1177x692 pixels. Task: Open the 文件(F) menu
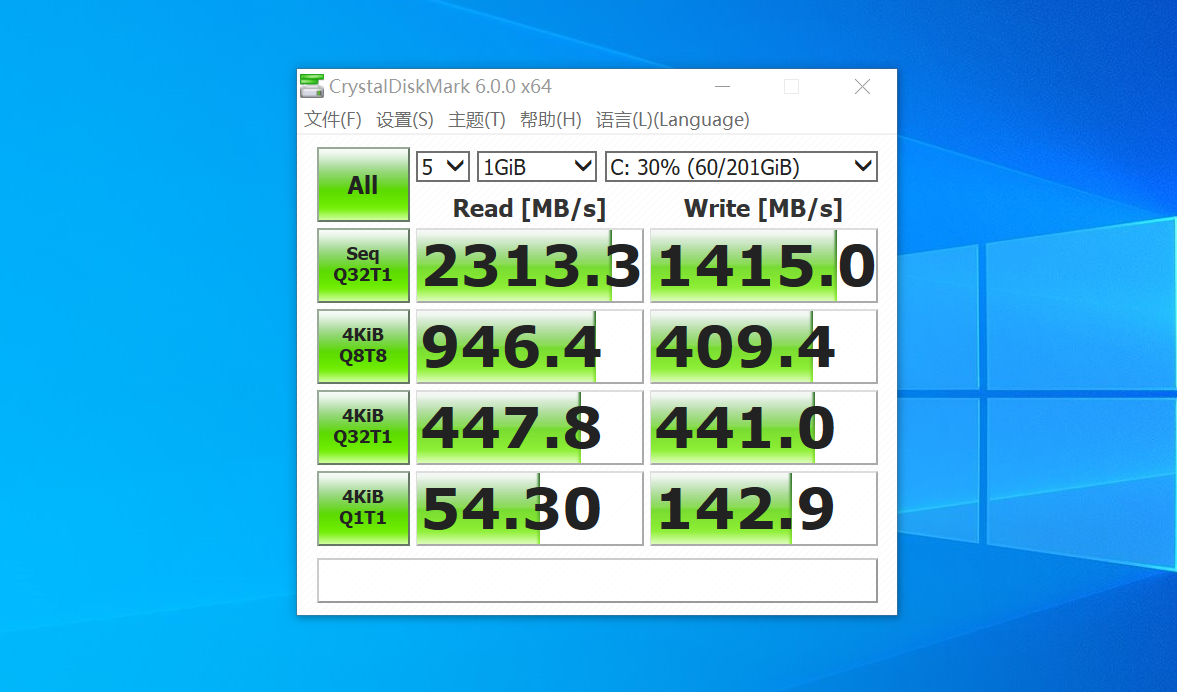(x=333, y=120)
